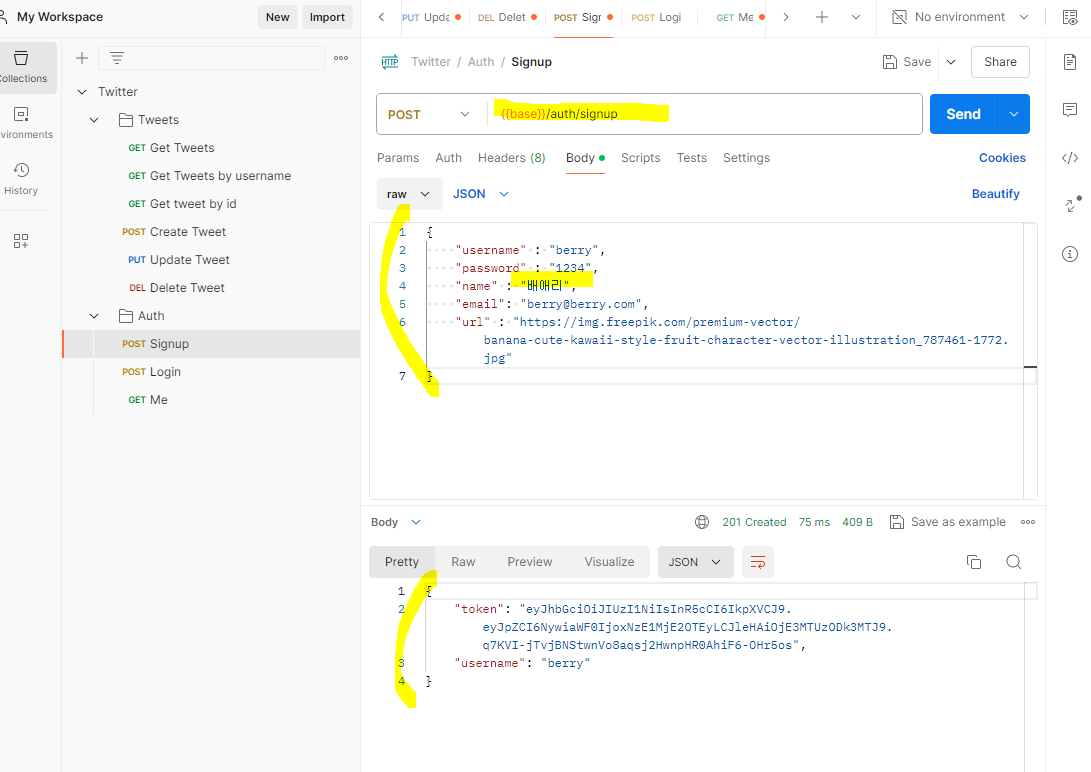Open the raw body type dropdown

click(409, 194)
